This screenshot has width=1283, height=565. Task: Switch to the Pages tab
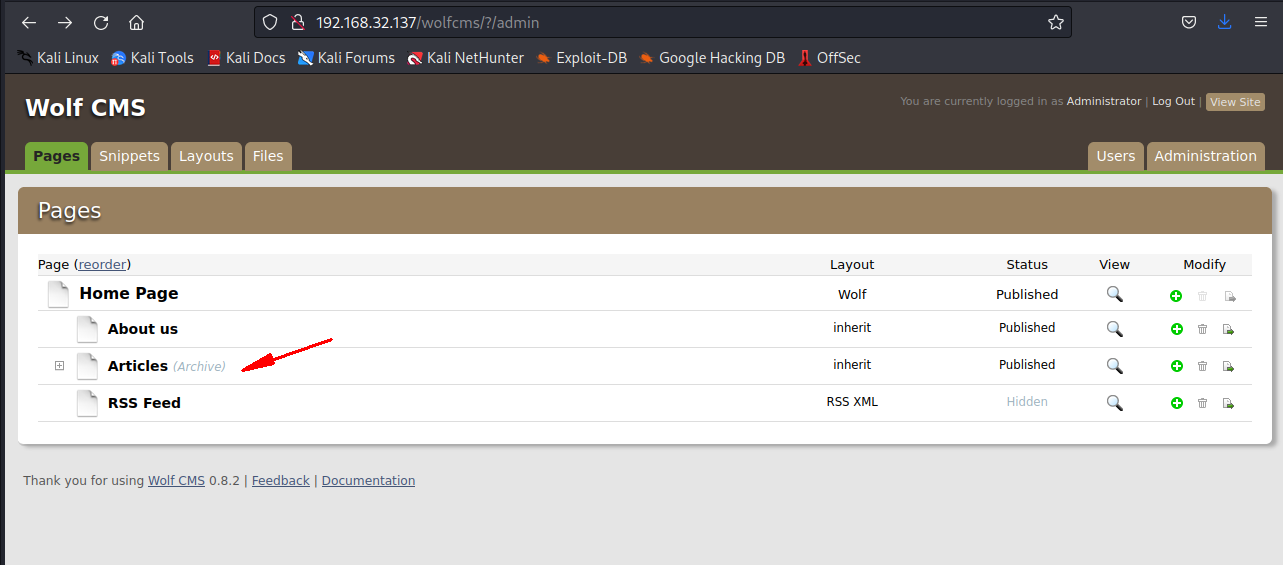pos(56,156)
